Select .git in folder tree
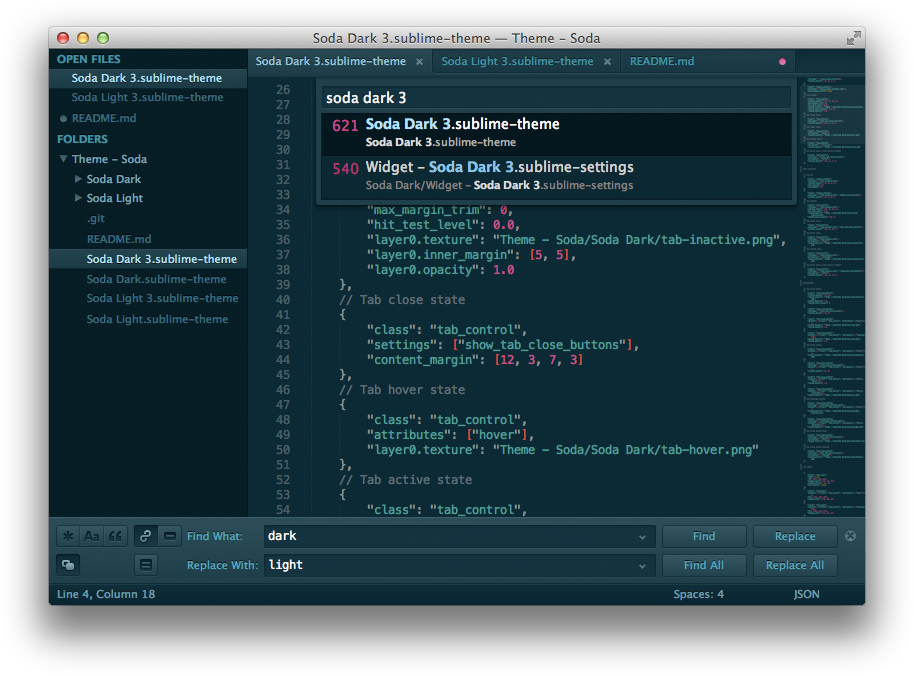The image size is (914, 676). [x=96, y=219]
